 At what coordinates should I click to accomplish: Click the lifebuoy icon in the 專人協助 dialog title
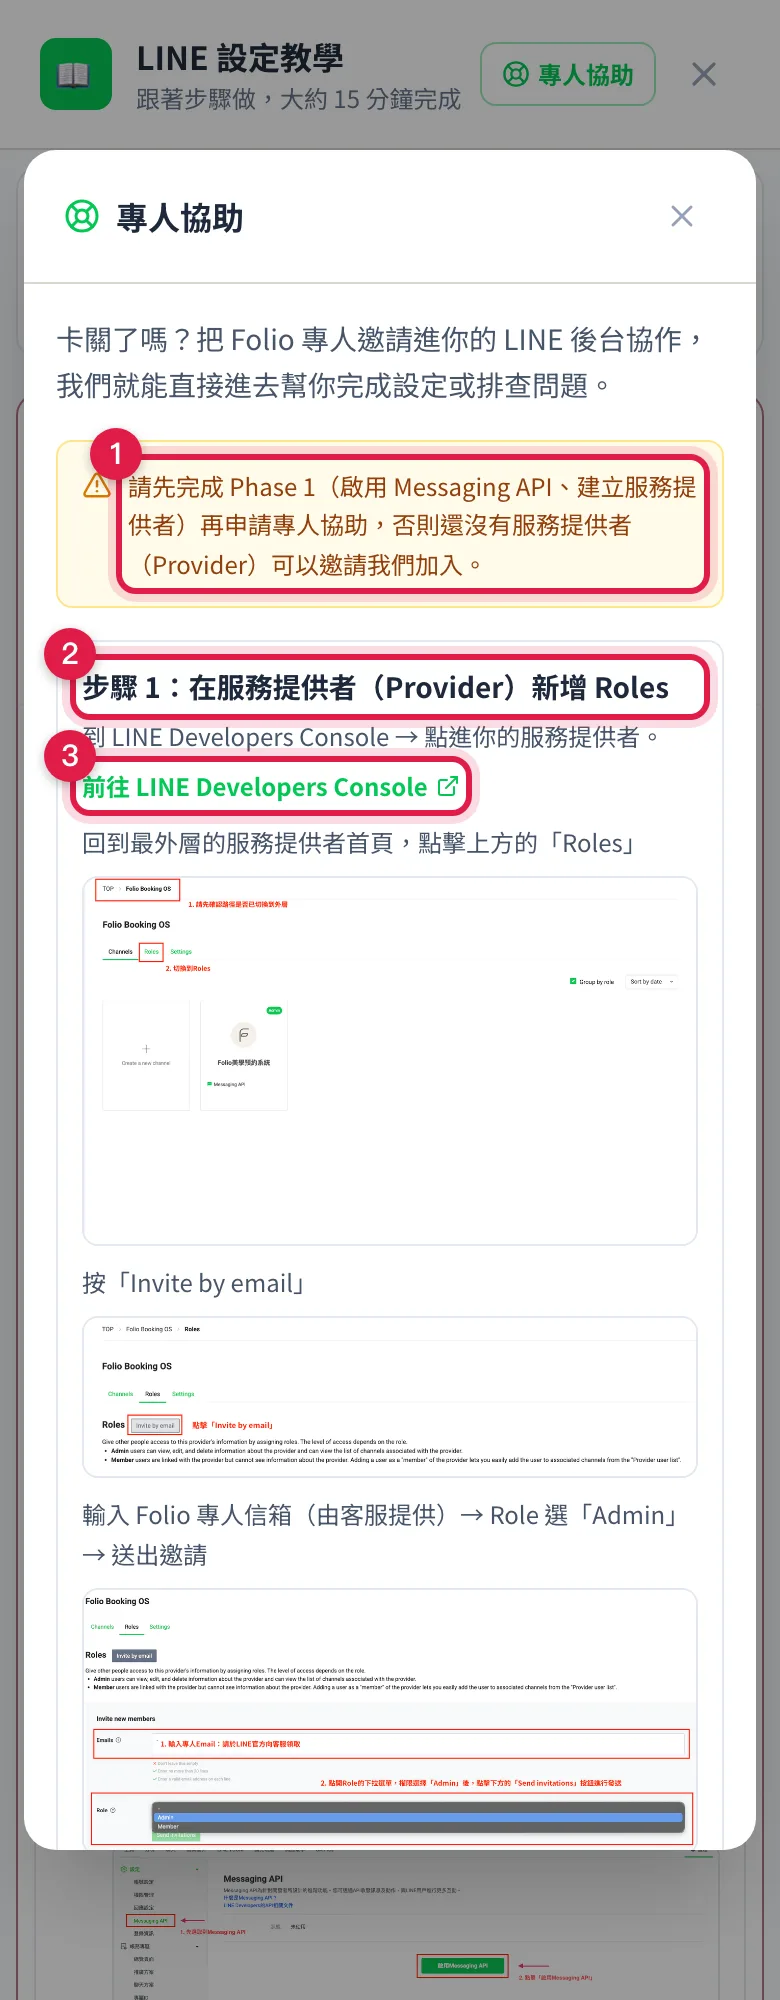pyautogui.click(x=82, y=216)
